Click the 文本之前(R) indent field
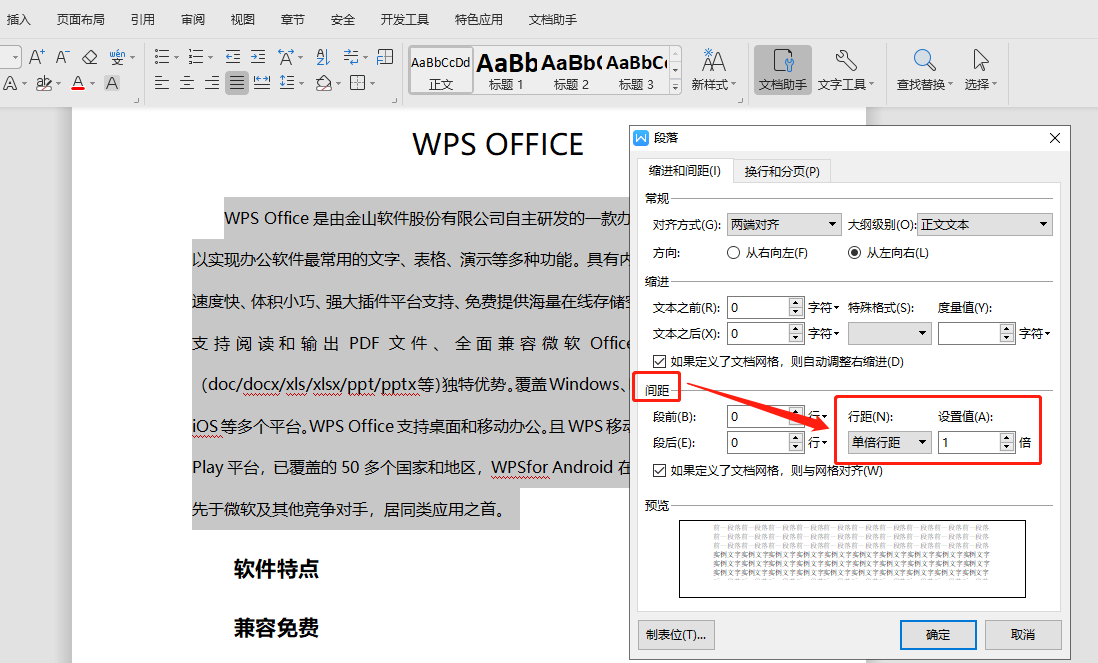 [x=758, y=307]
